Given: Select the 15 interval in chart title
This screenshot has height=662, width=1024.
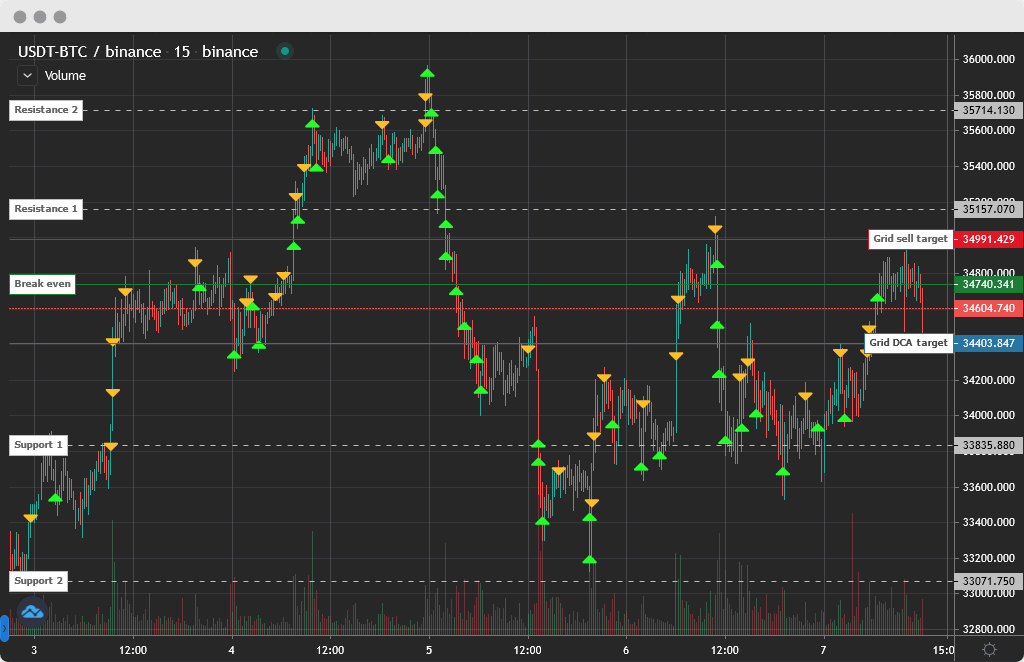Looking at the screenshot, I should pyautogui.click(x=182, y=52).
